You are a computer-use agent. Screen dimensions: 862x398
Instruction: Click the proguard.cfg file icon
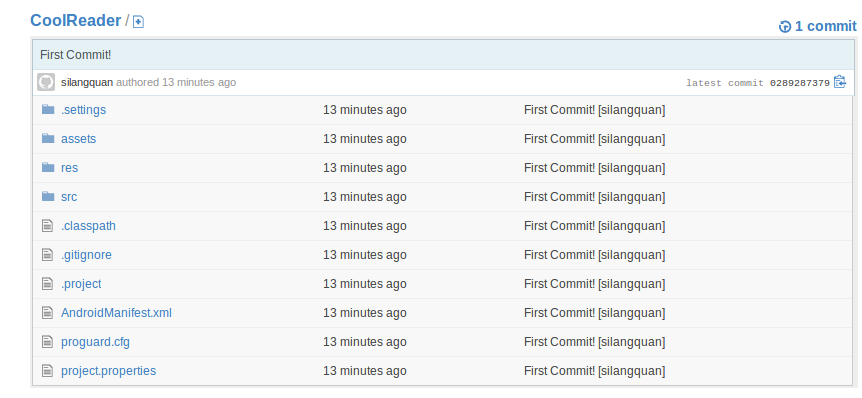point(48,341)
